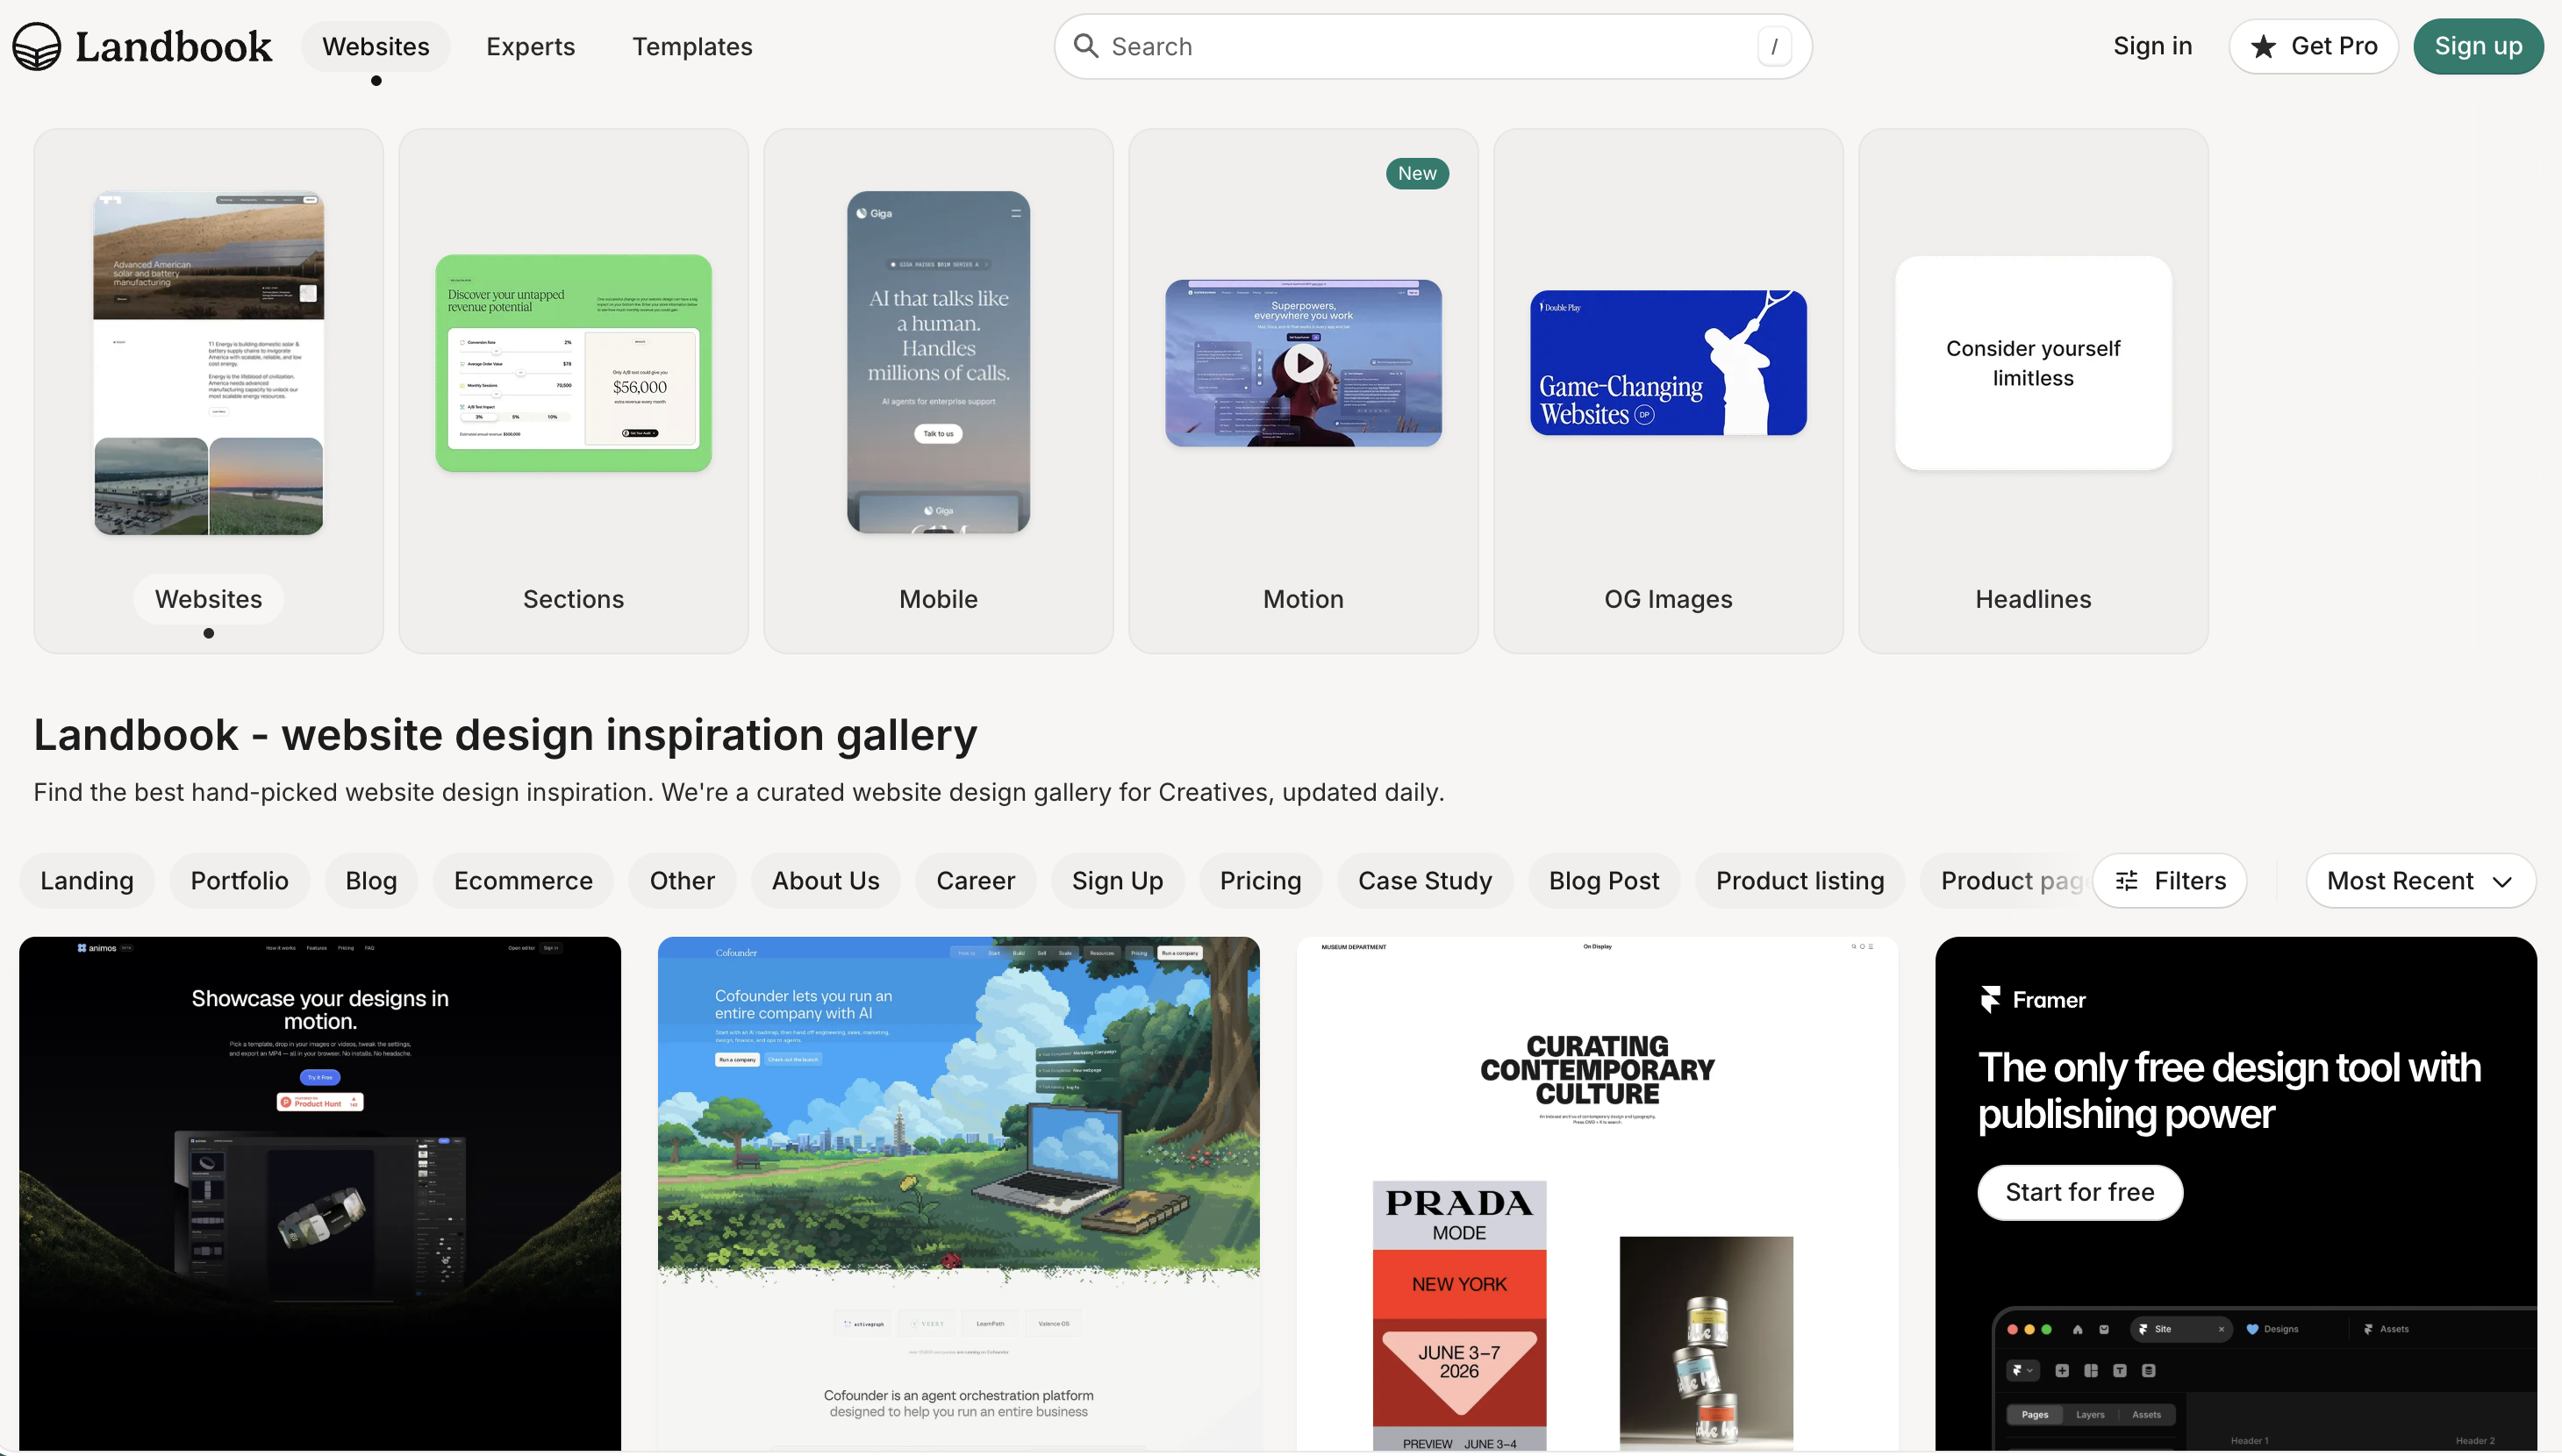This screenshot has height=1456, width=2562.
Task: Click the Get Pro button
Action: [x=2313, y=46]
